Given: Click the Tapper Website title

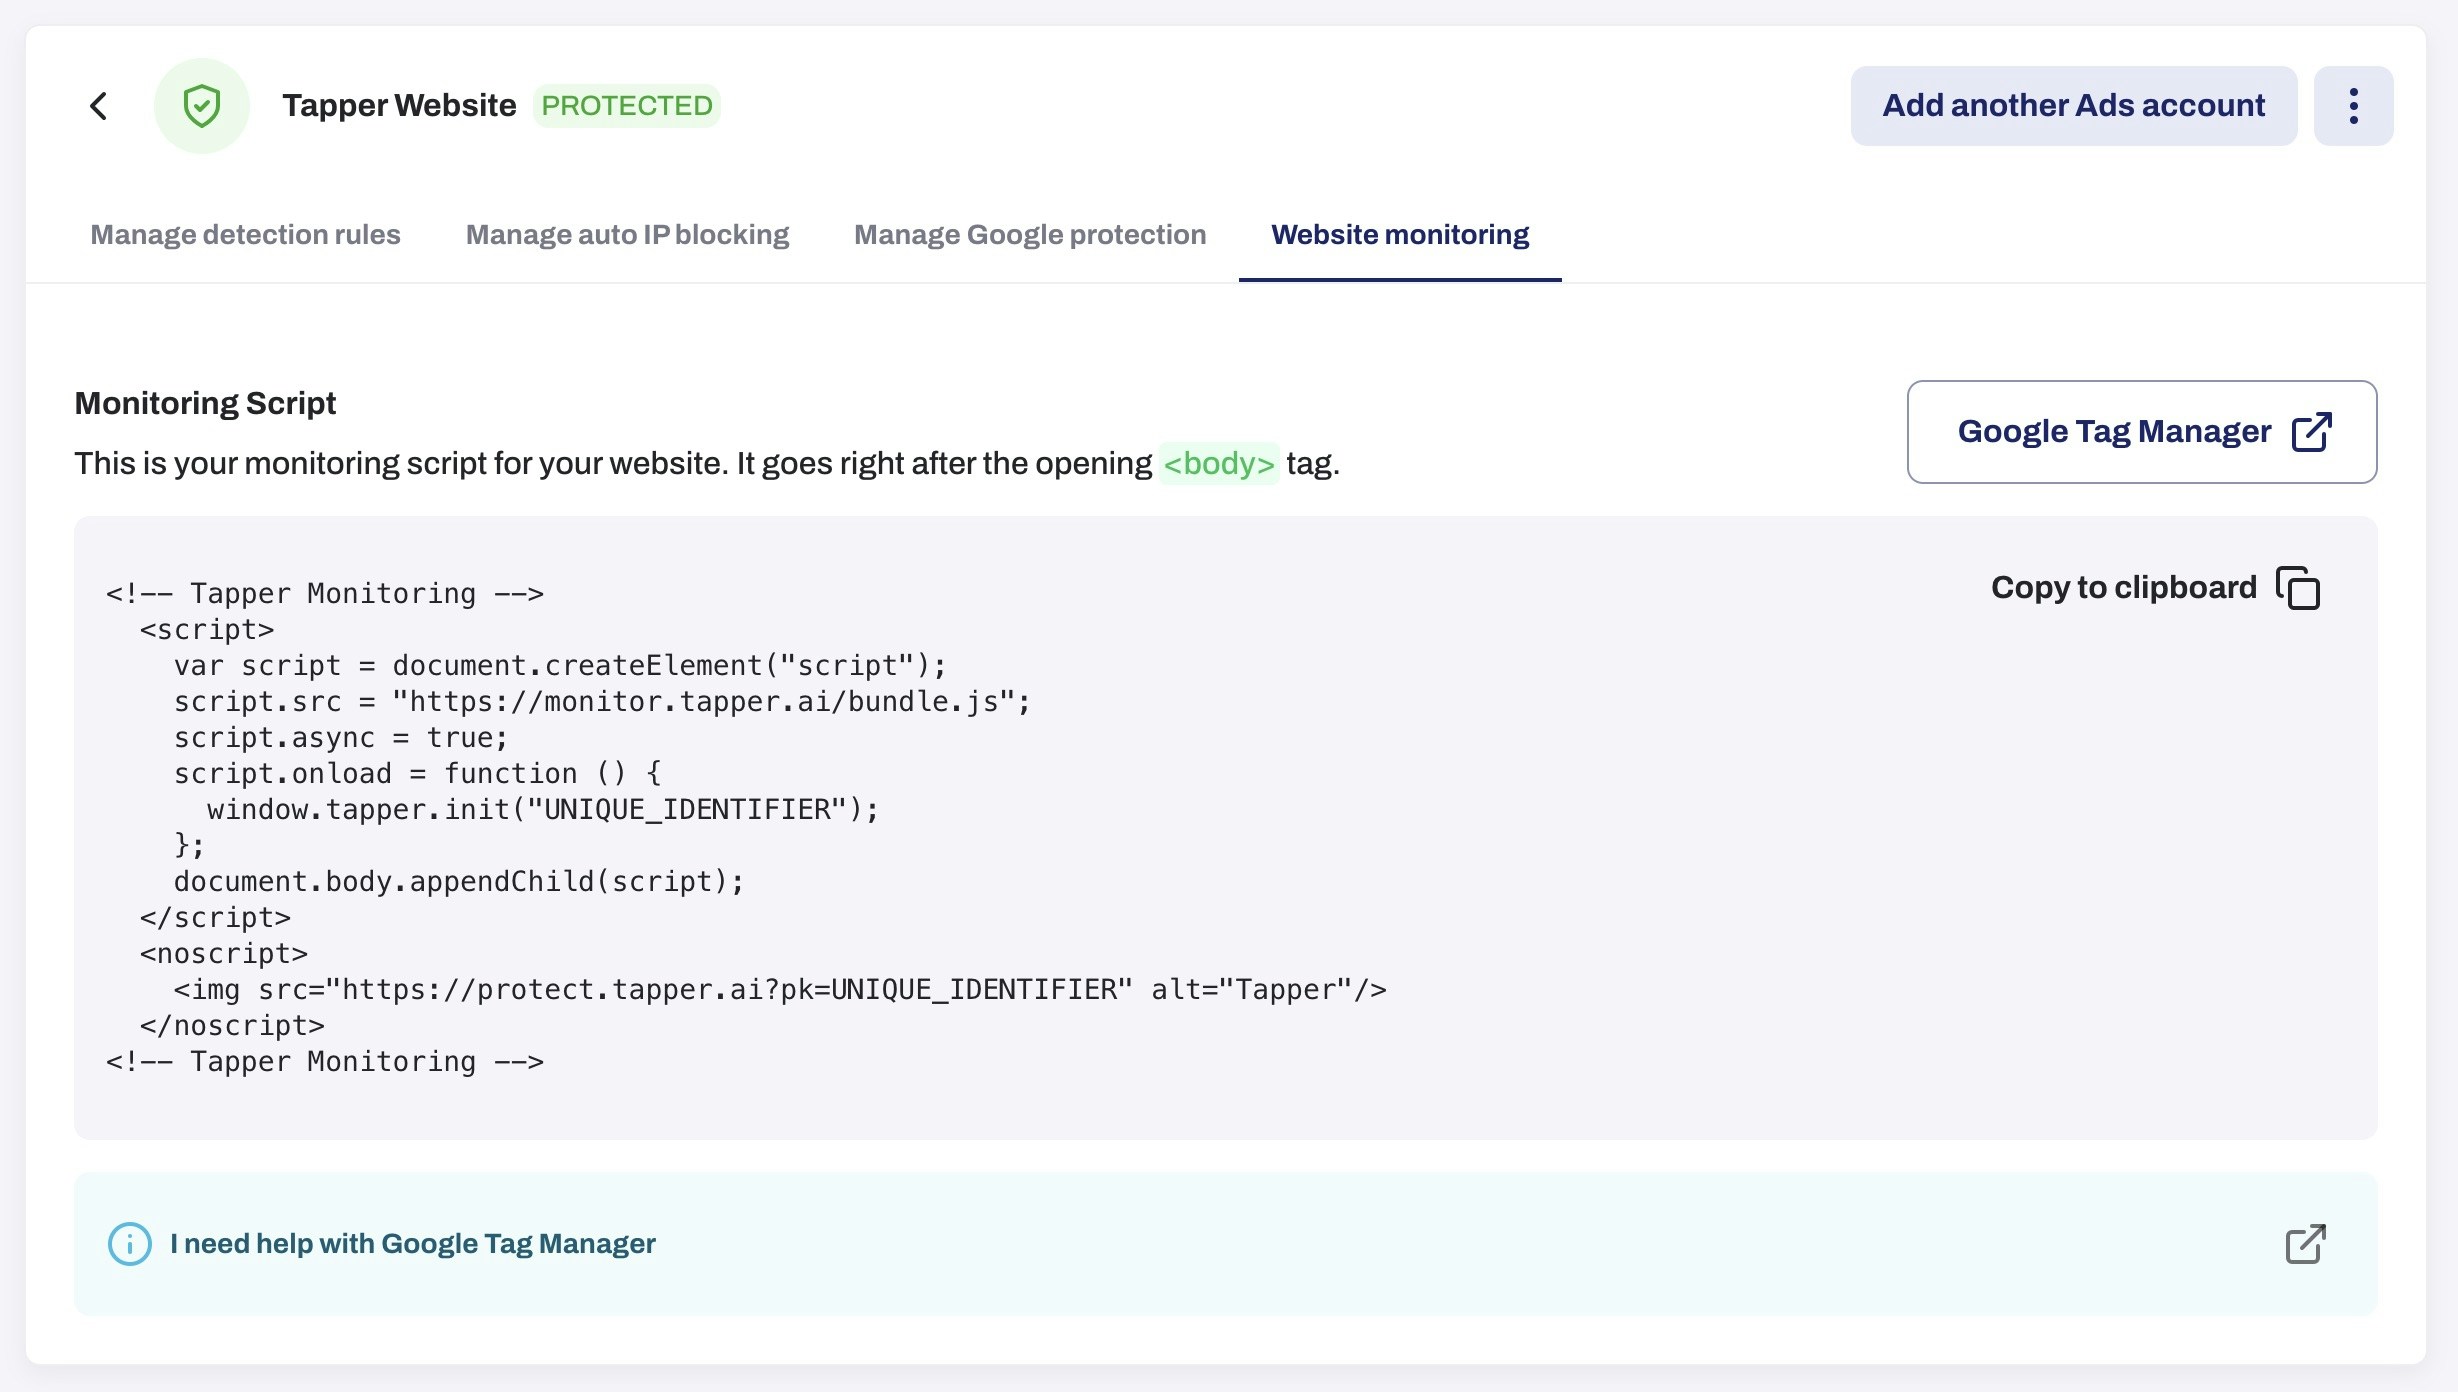Looking at the screenshot, I should (x=399, y=106).
